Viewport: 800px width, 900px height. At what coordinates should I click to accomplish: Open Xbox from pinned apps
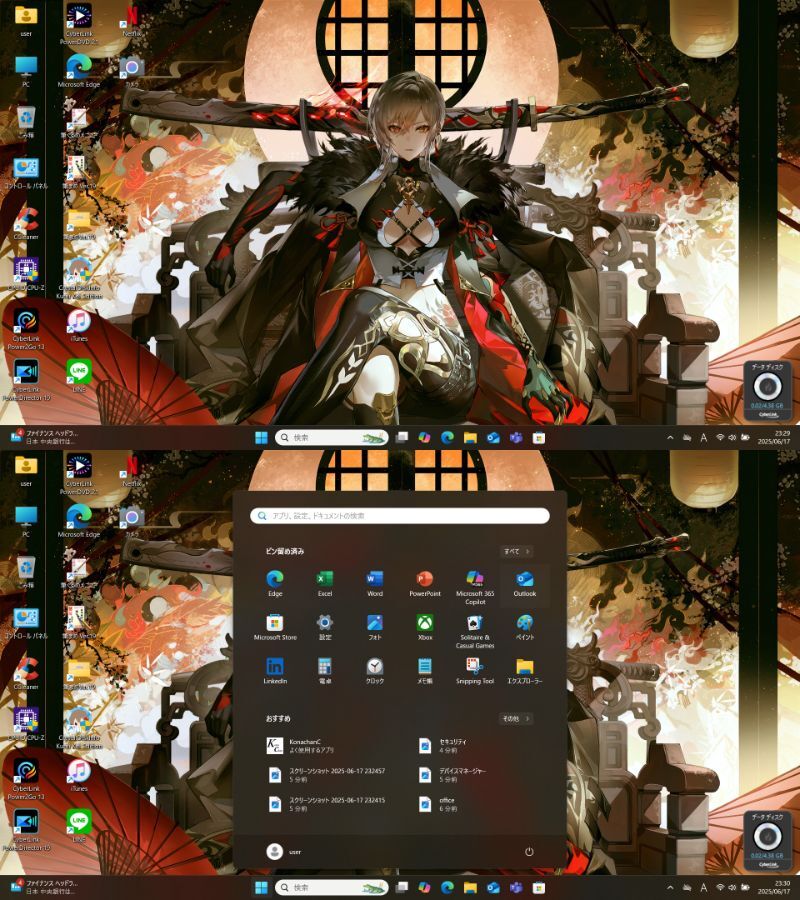[x=425, y=627]
